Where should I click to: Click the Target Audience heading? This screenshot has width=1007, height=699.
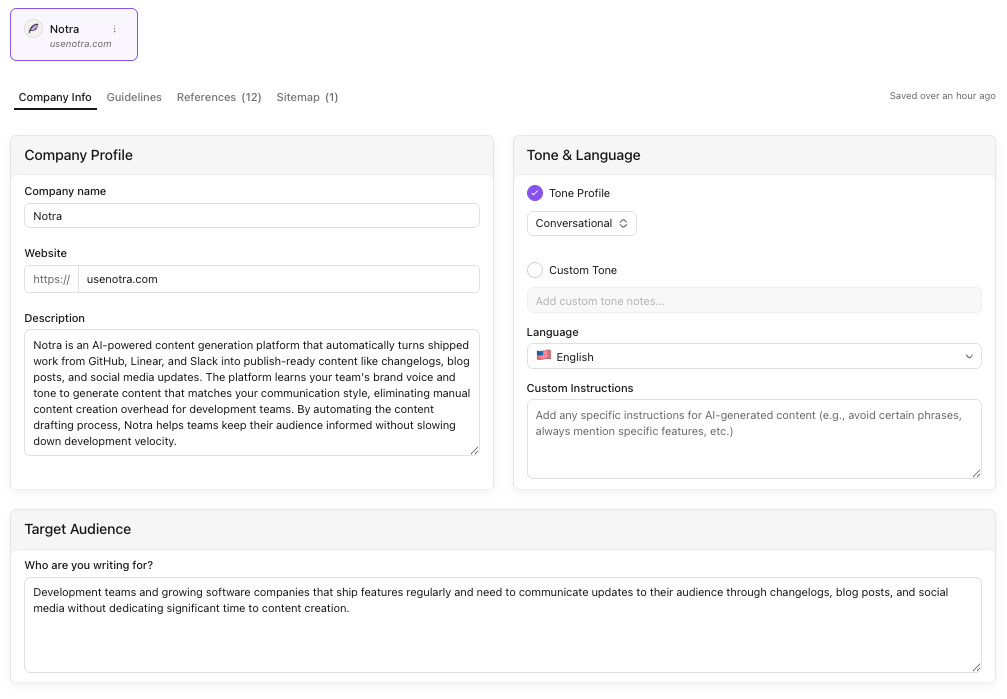tap(78, 529)
